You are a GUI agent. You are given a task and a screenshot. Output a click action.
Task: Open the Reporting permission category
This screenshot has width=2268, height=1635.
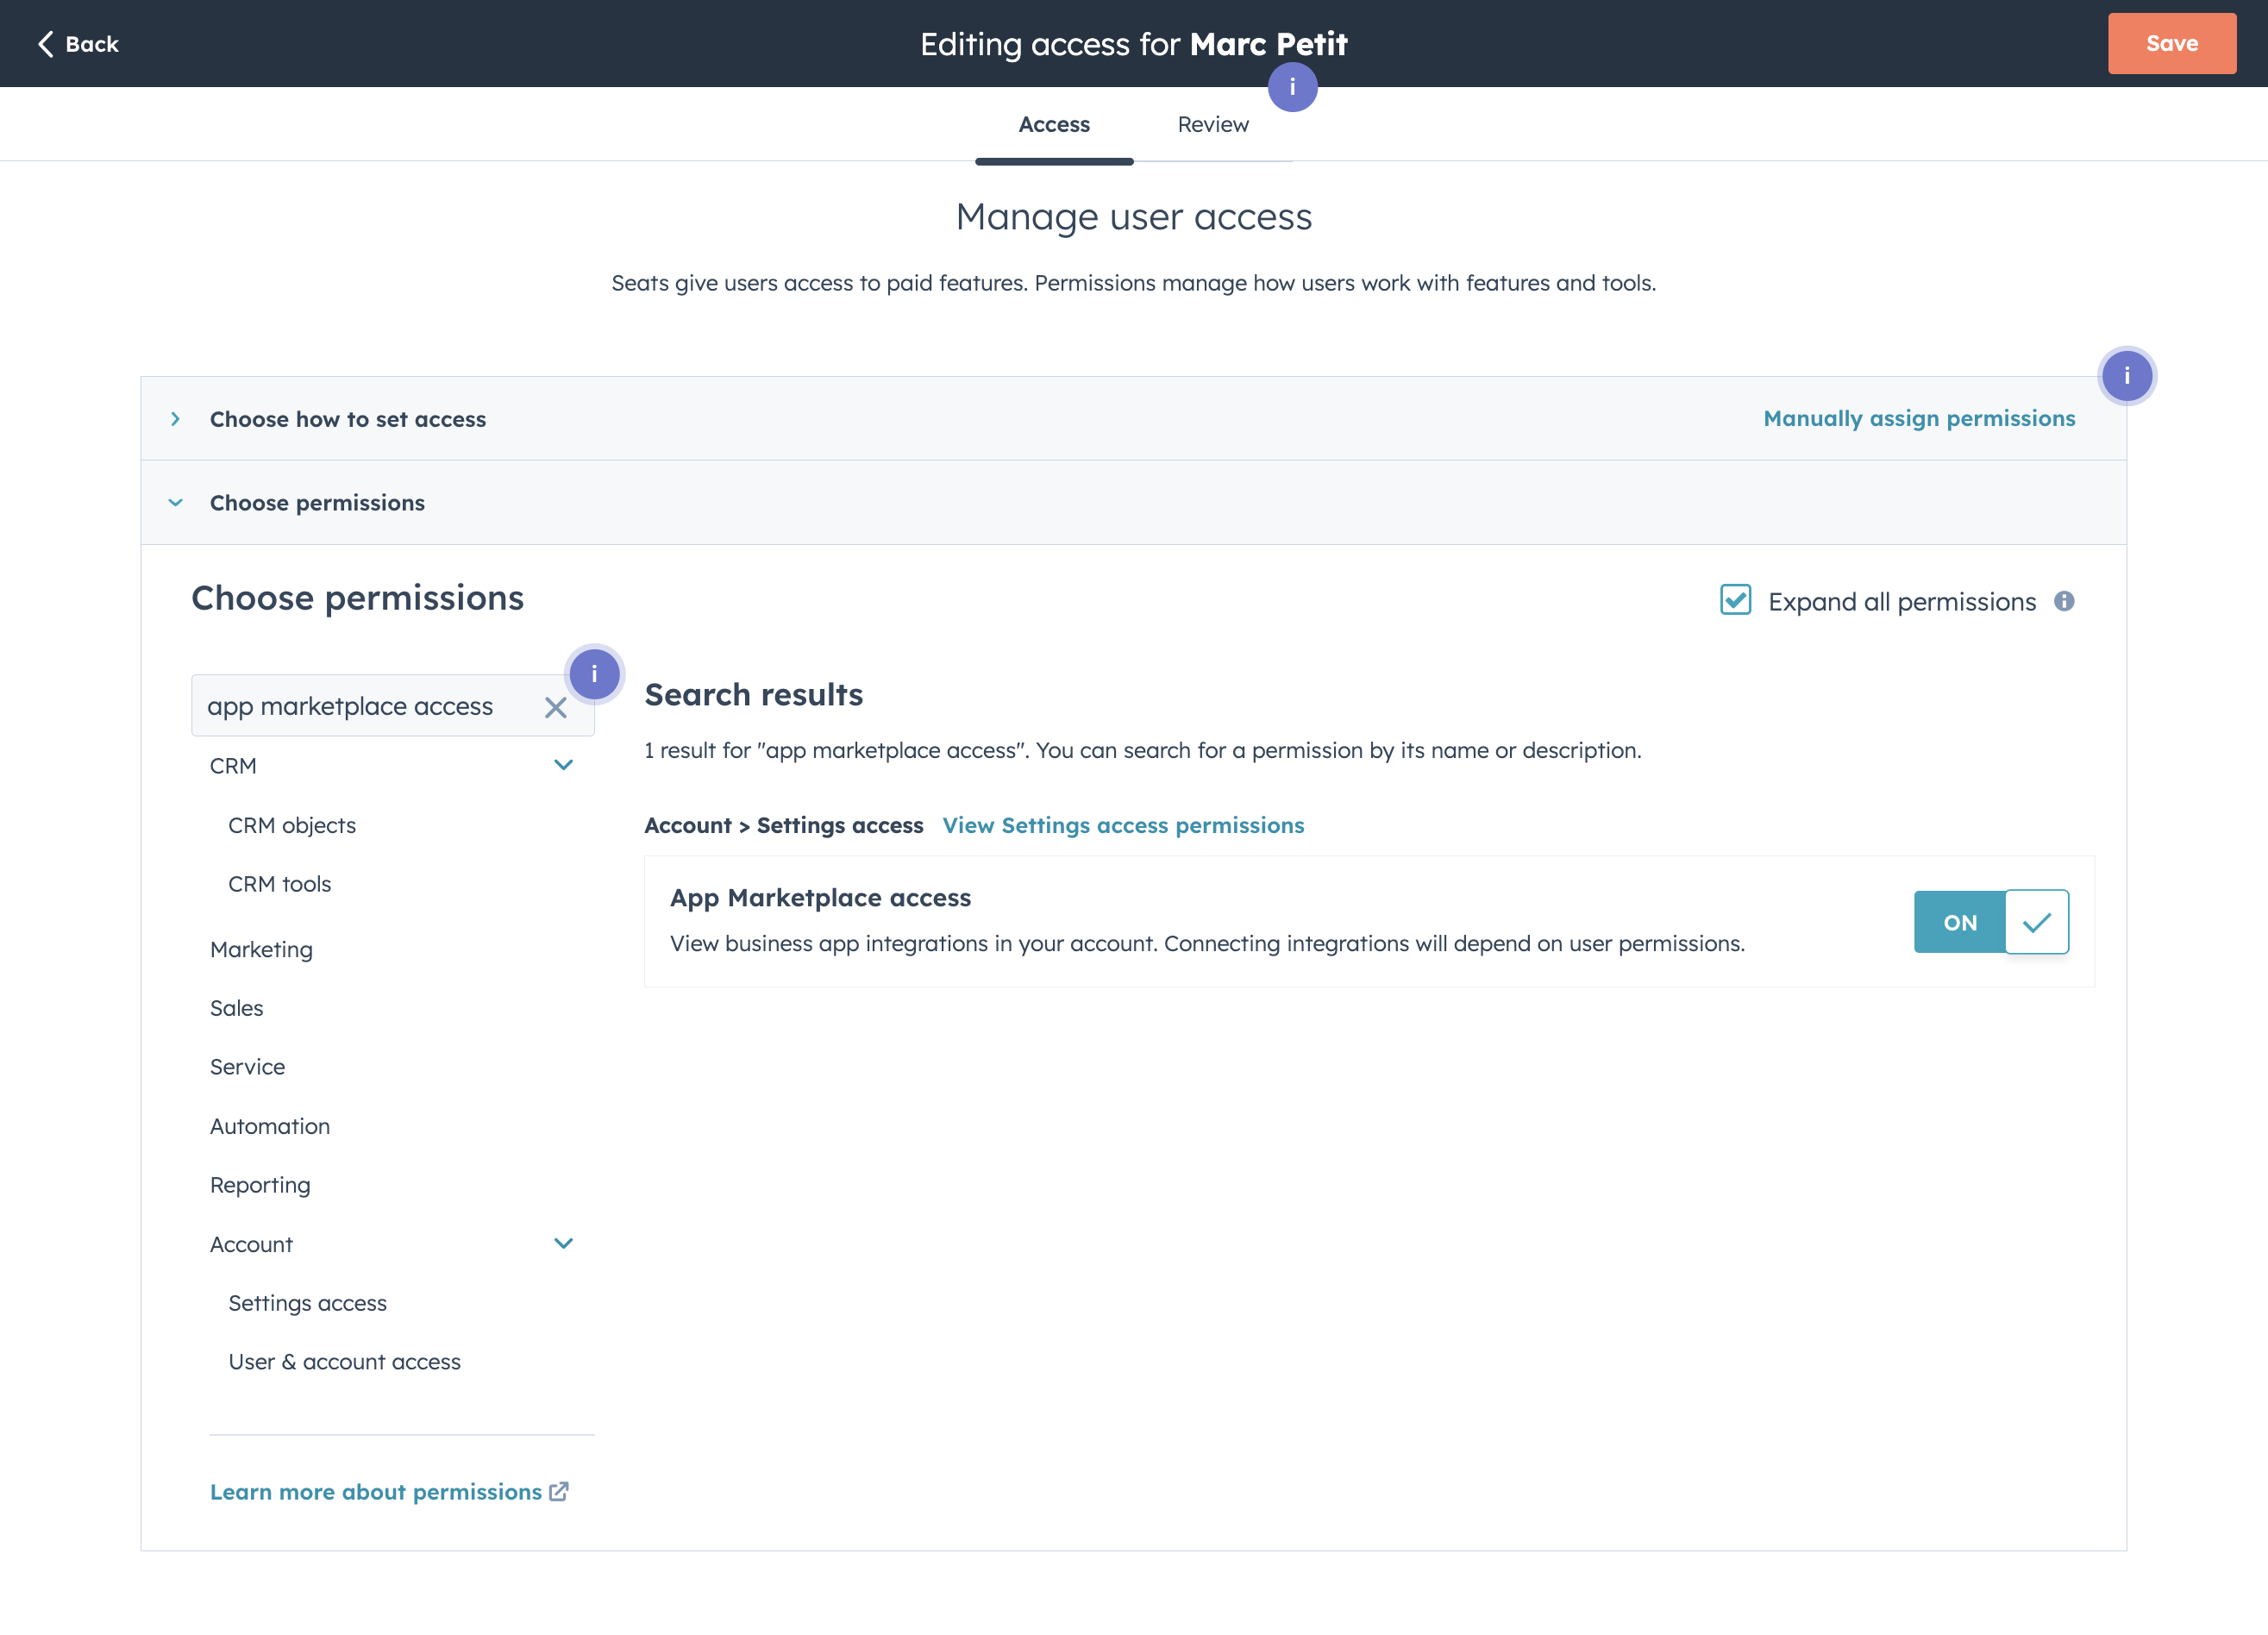(260, 1185)
